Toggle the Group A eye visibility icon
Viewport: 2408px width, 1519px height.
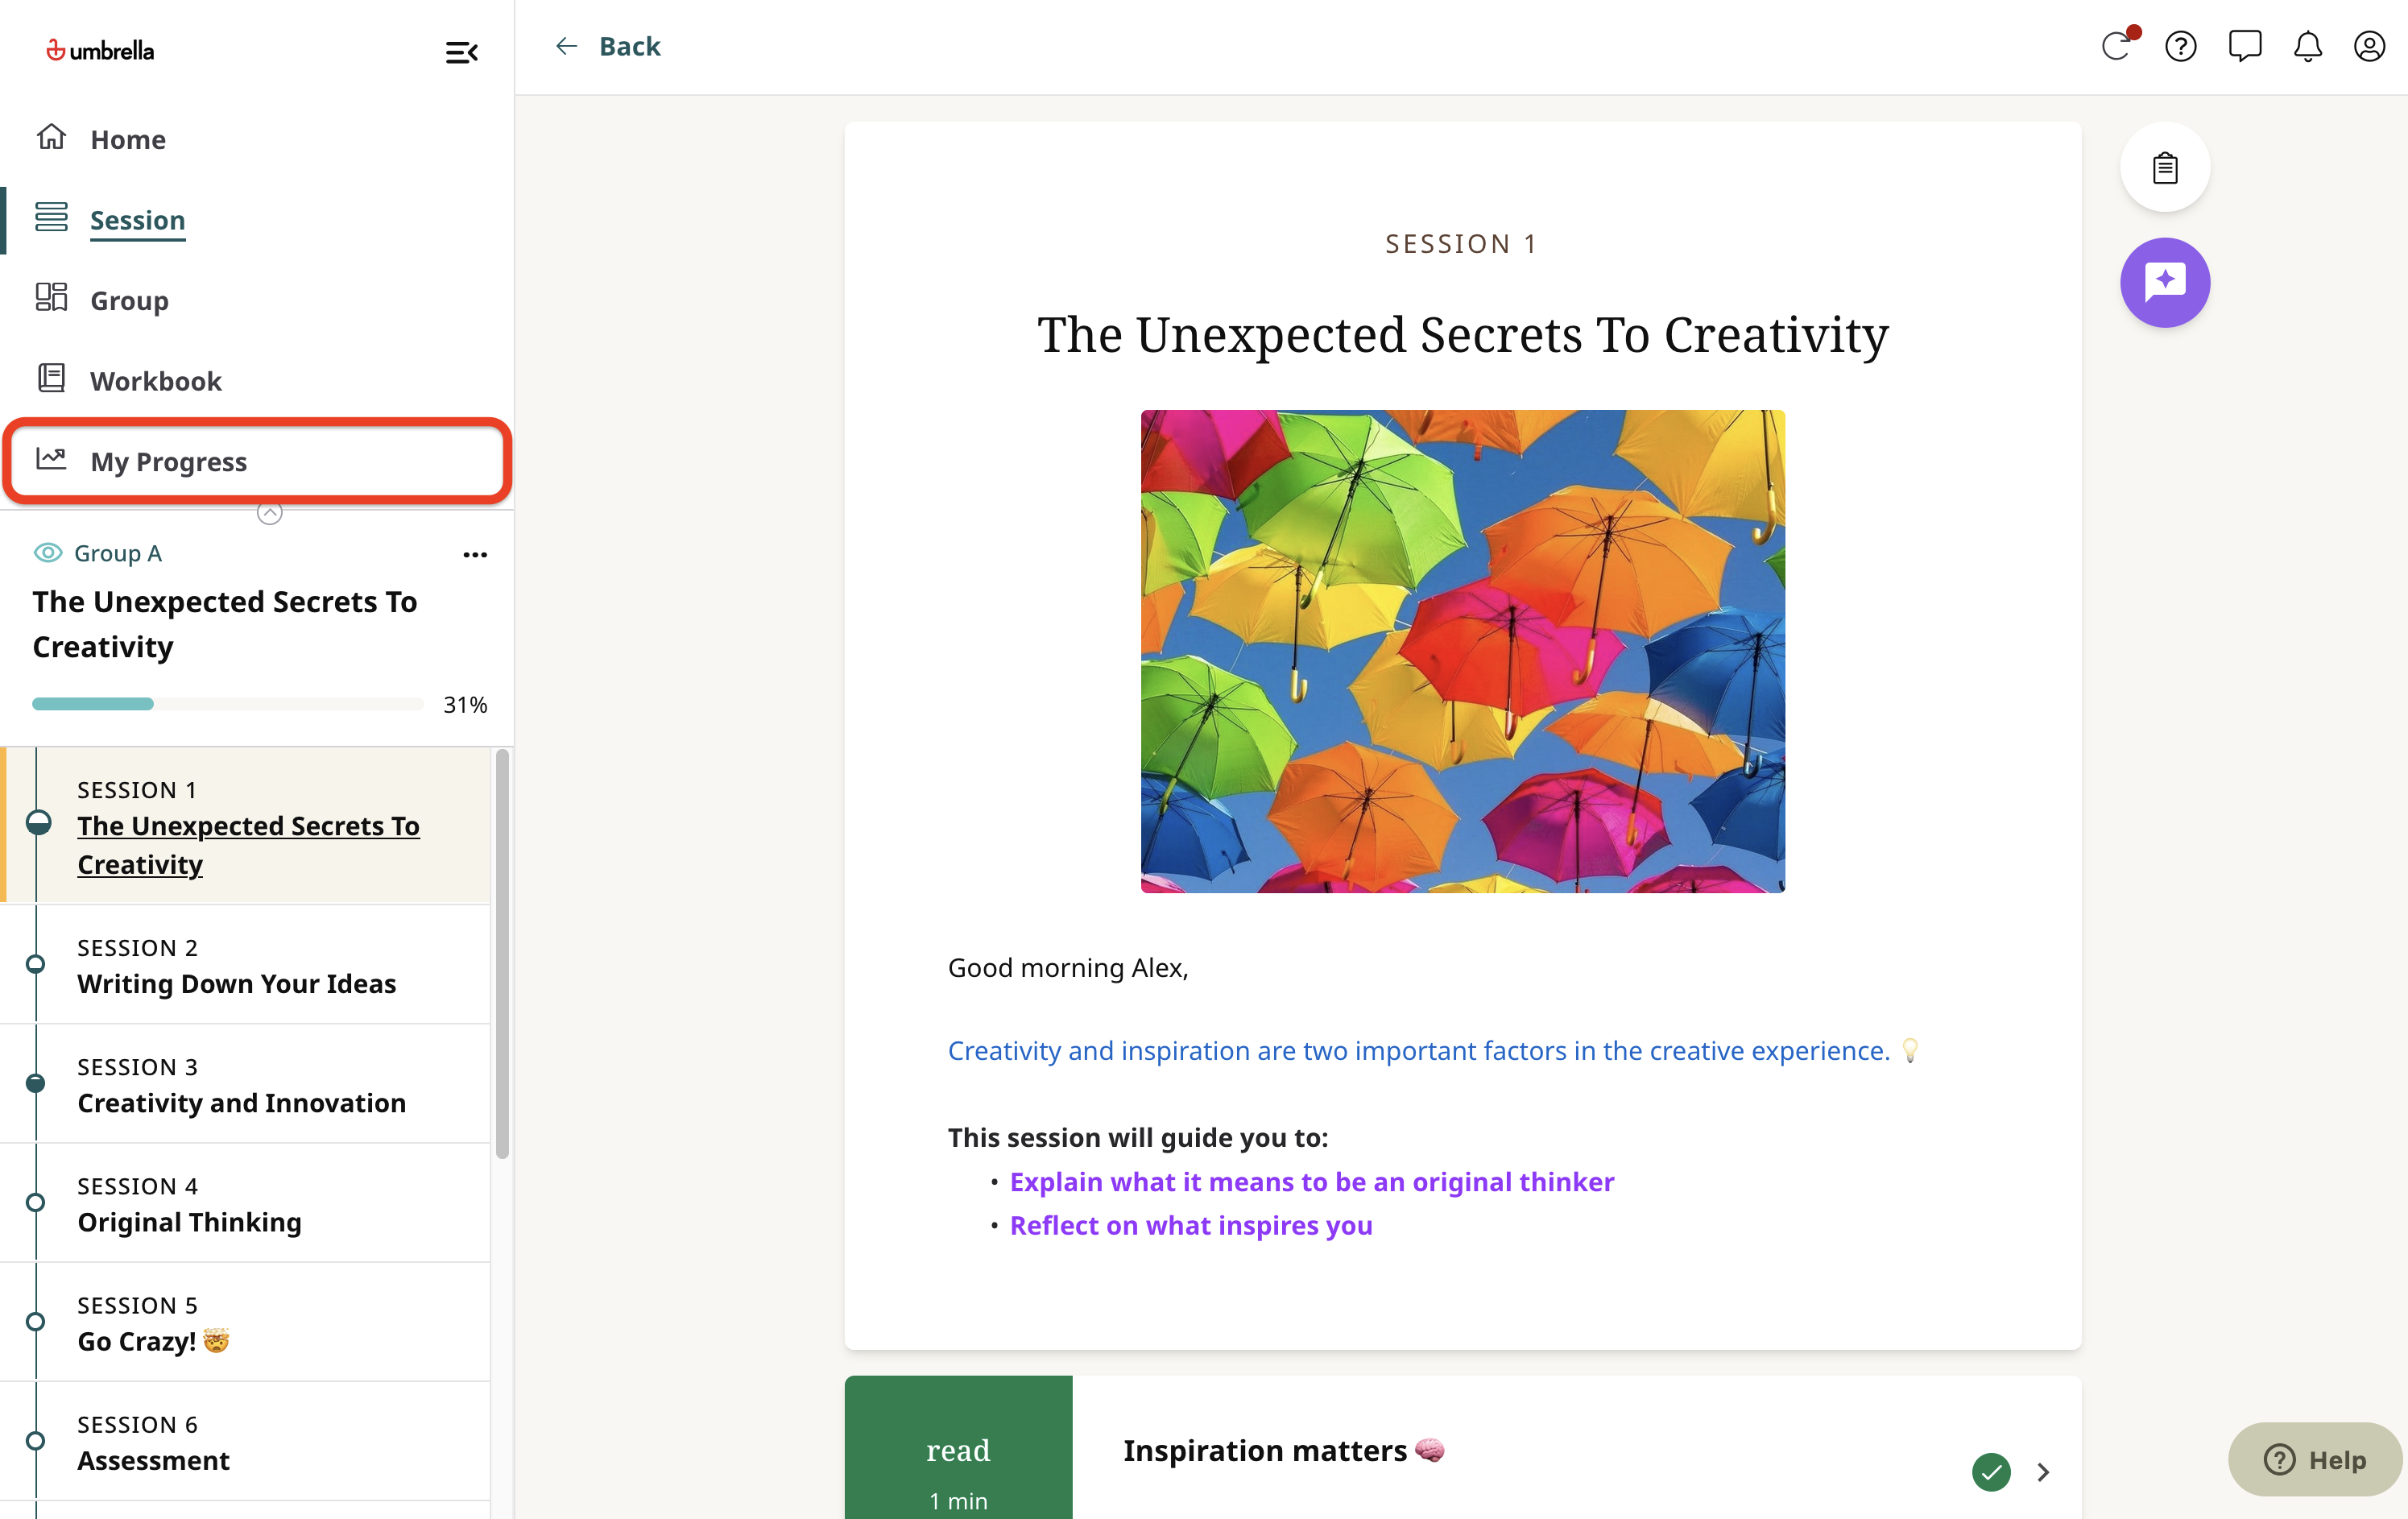(48, 553)
